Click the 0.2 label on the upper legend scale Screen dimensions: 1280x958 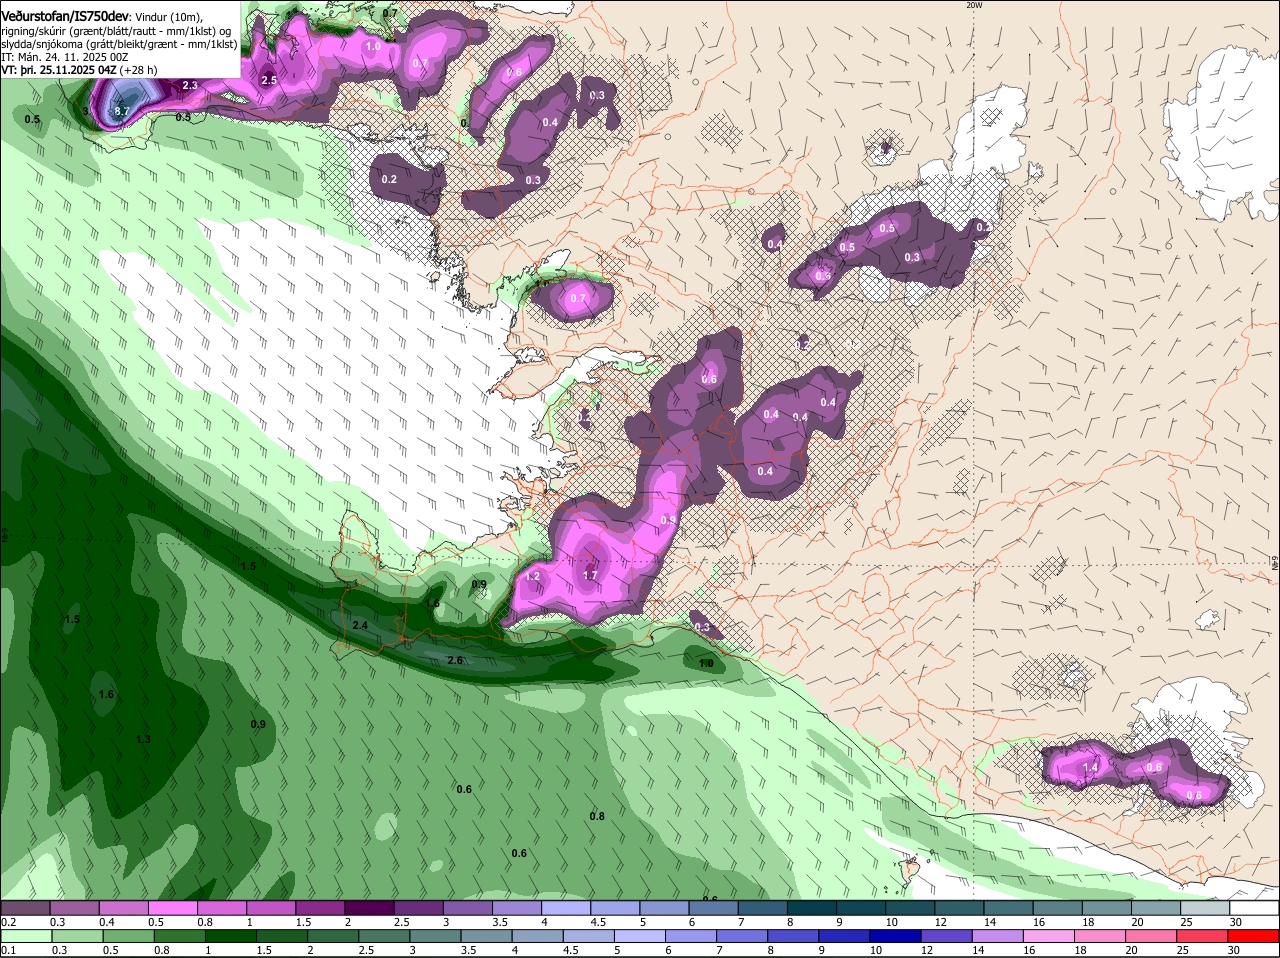[x=8, y=921]
